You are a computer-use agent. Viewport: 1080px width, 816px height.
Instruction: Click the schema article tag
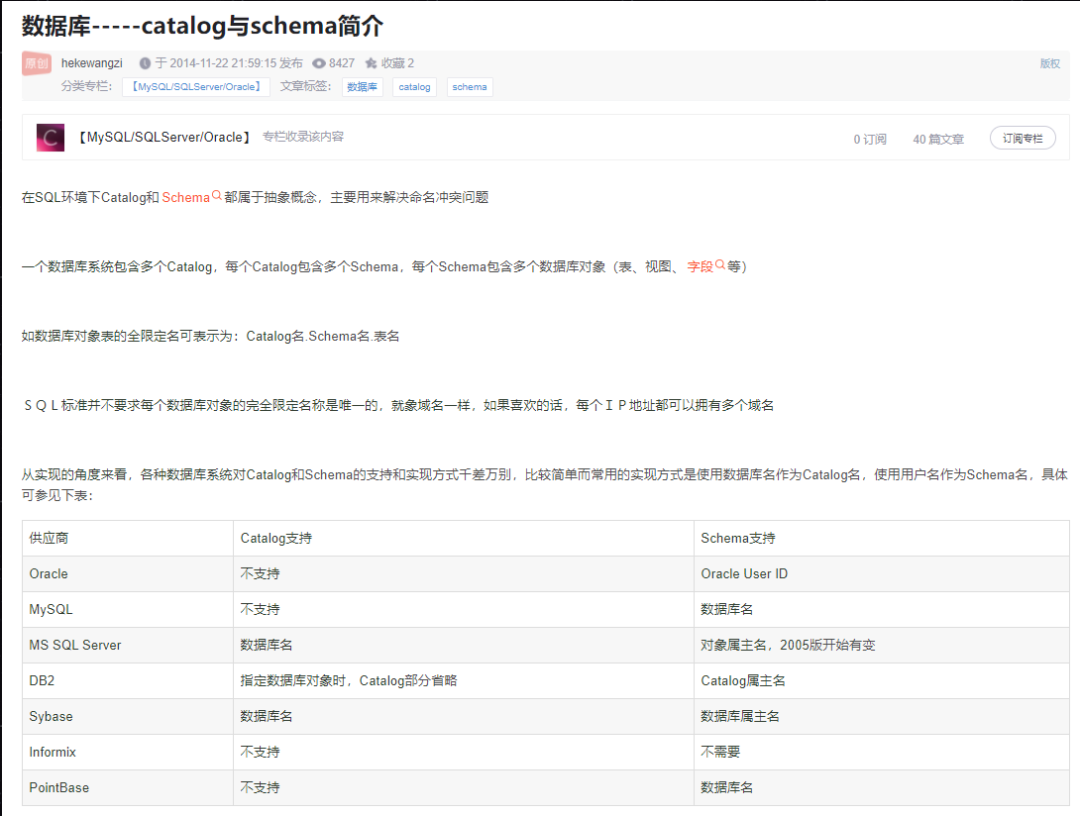pos(469,86)
